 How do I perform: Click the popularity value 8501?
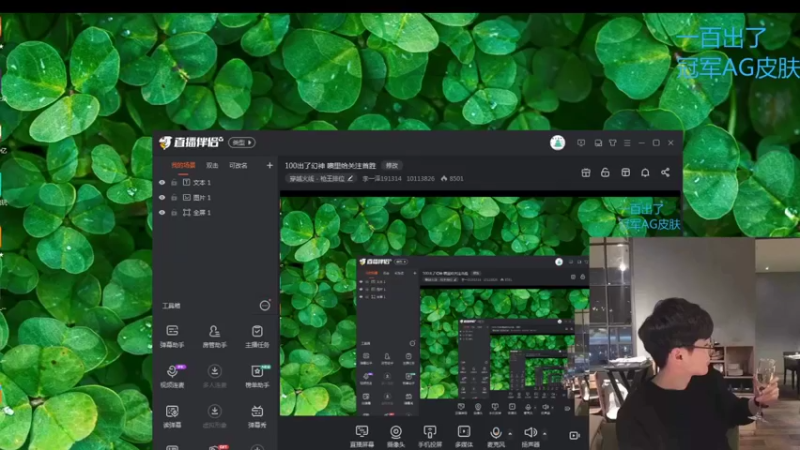click(457, 179)
